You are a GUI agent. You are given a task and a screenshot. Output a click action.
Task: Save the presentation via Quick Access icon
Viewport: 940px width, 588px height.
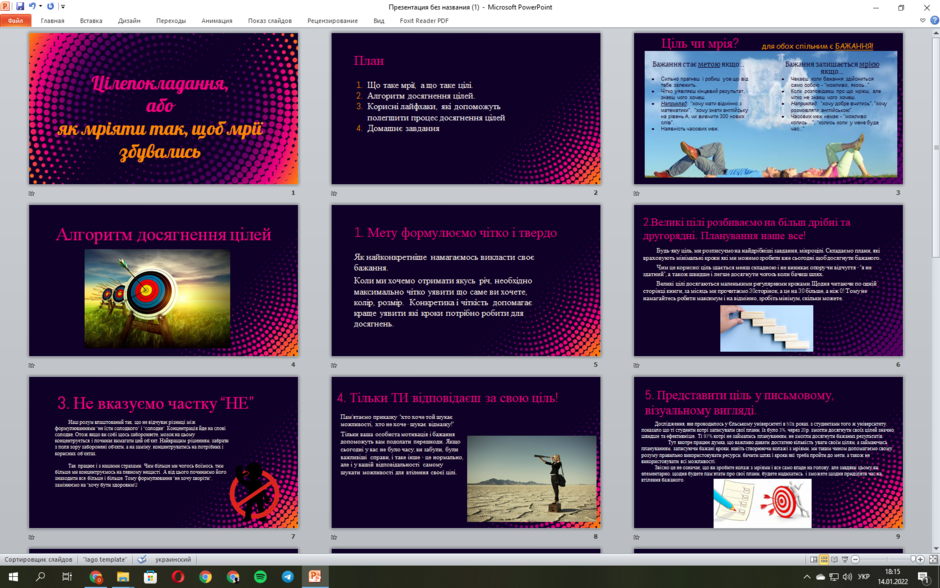[20, 6]
